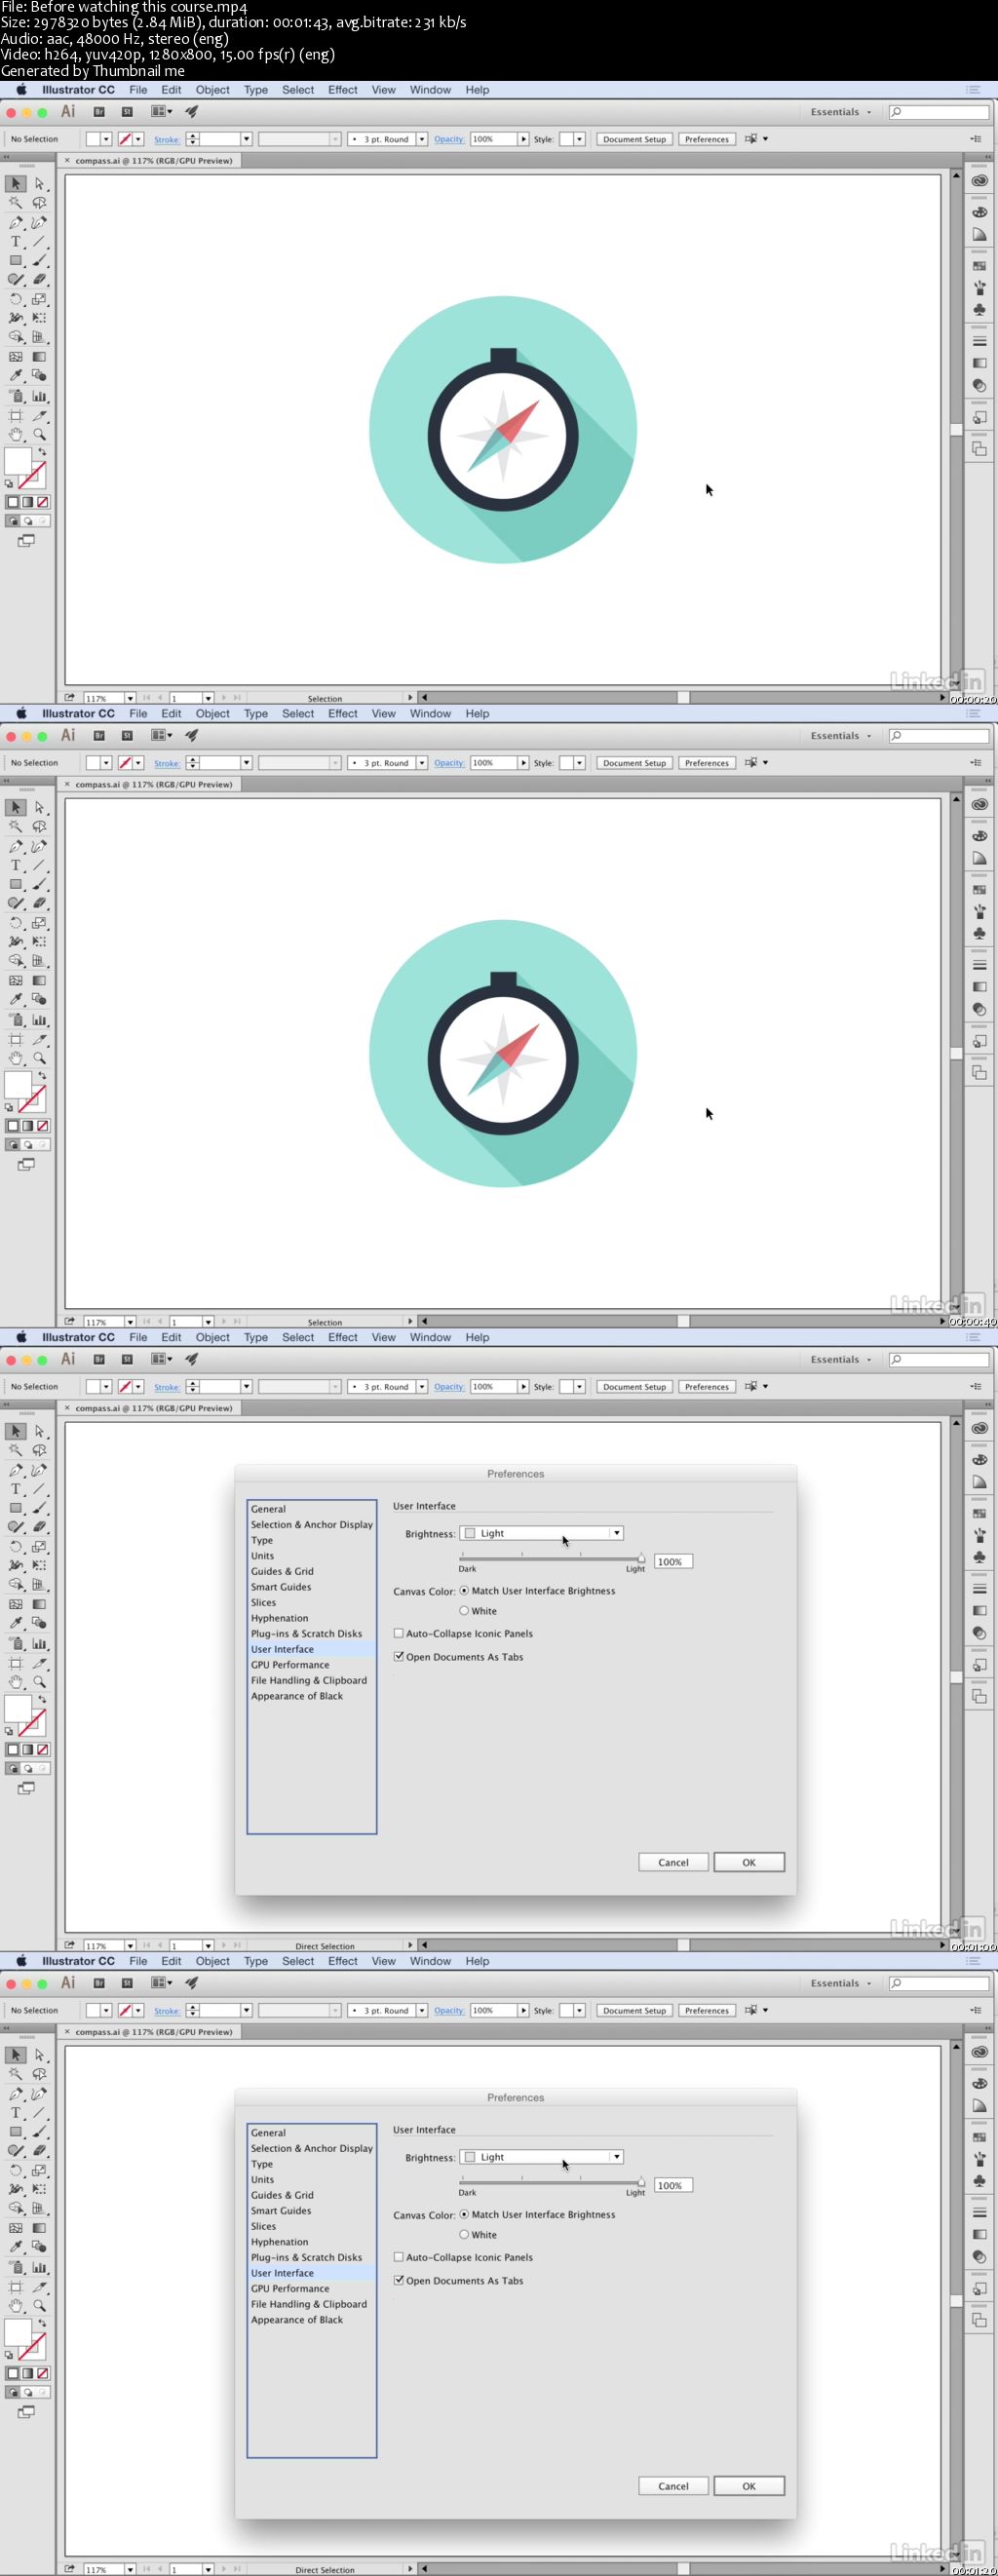Pick the Magic Wand tool in the top frame
Viewport: 998px width, 2576px height.
(x=16, y=203)
